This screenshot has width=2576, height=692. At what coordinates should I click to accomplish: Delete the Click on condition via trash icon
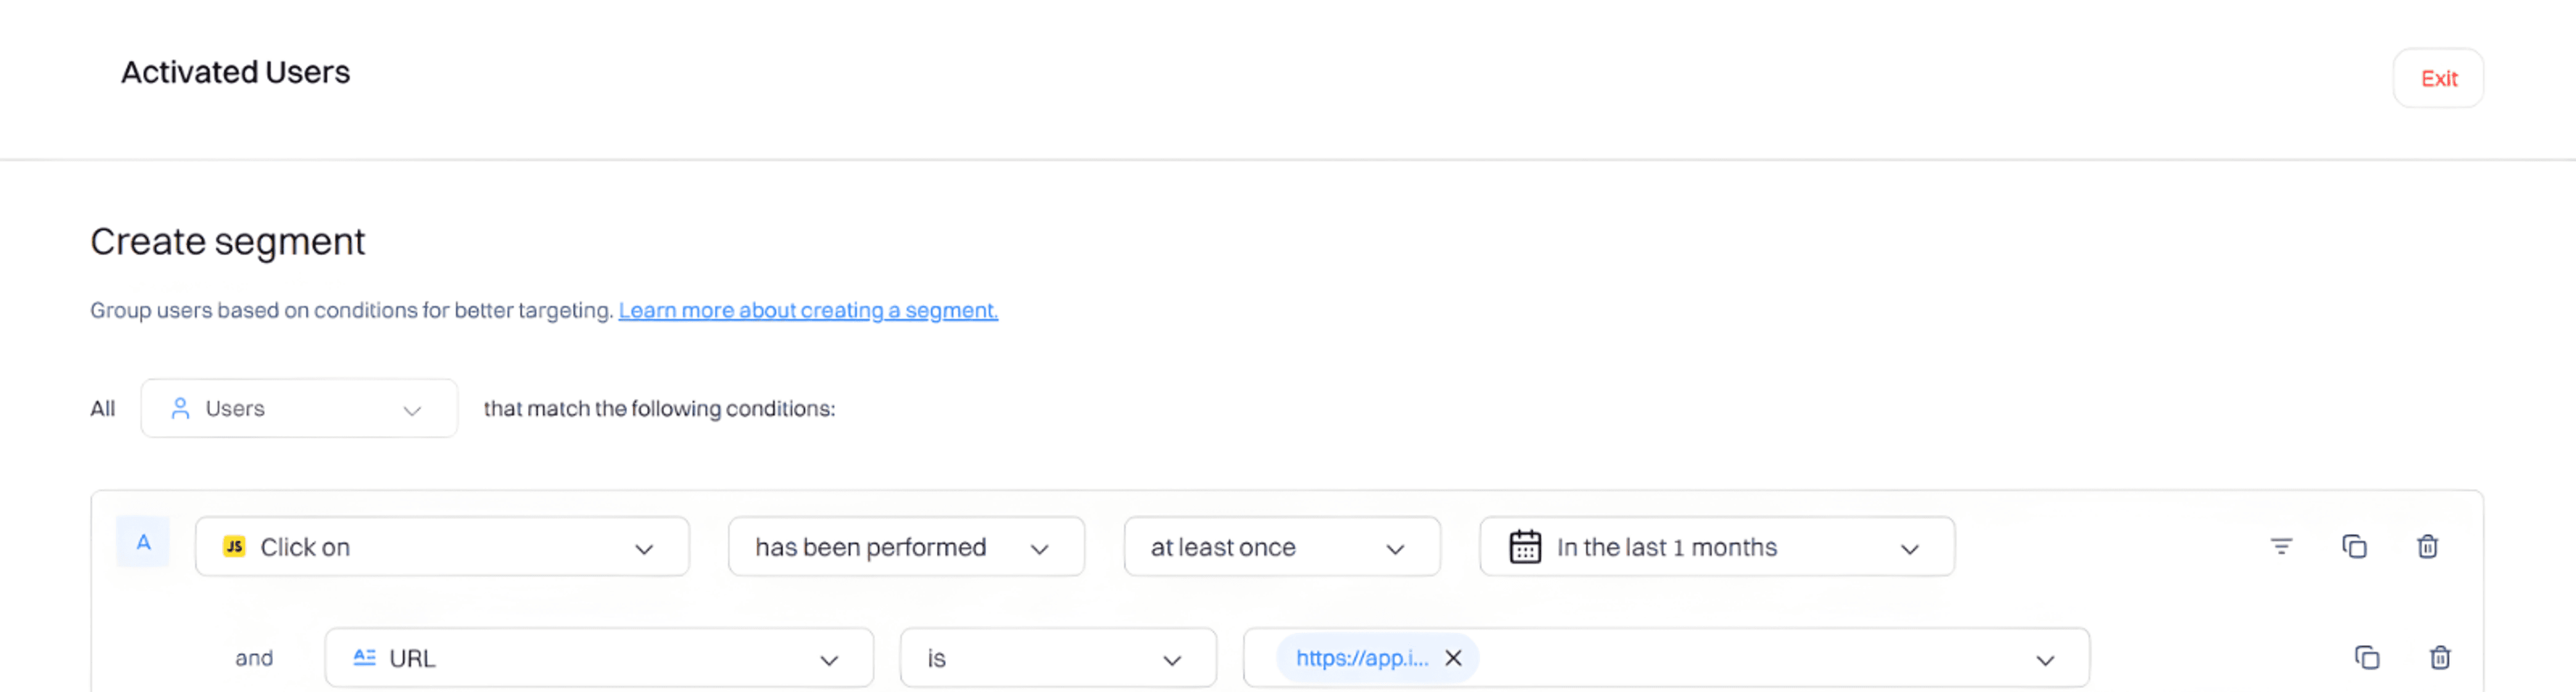click(2428, 546)
